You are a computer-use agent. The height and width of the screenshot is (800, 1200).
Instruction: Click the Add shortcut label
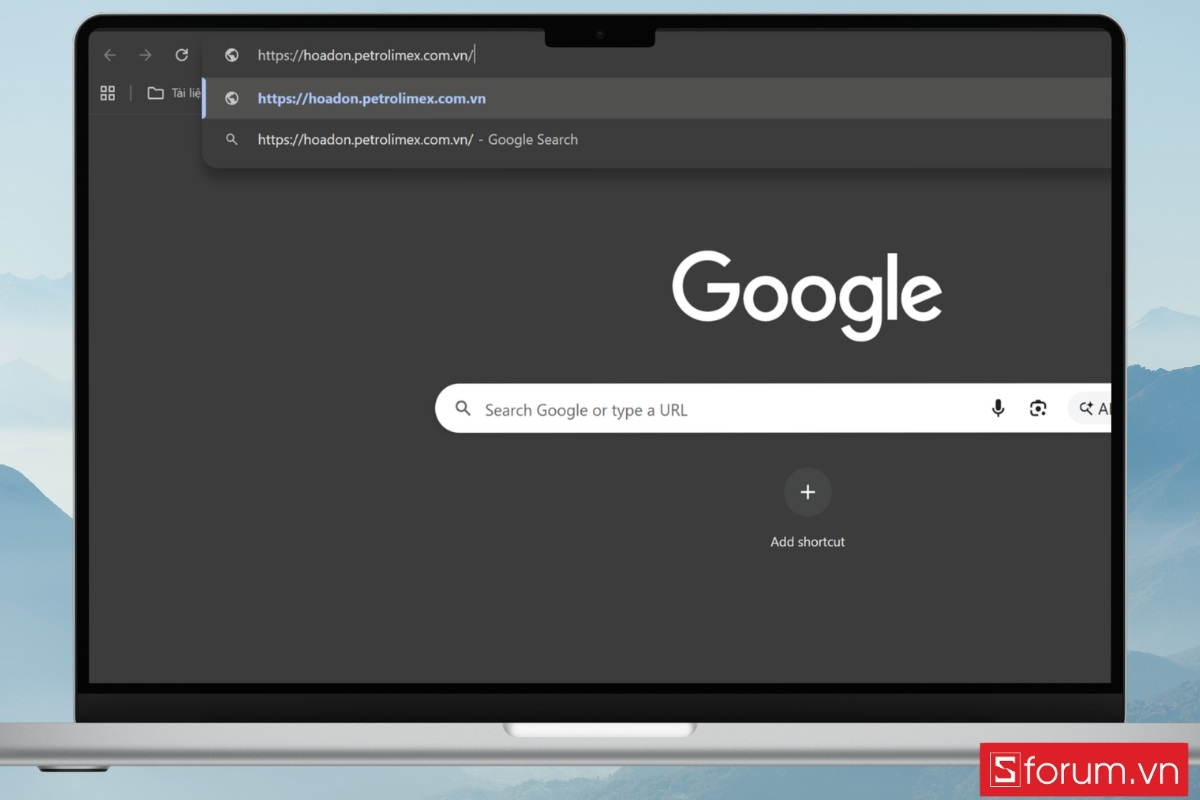(x=808, y=542)
